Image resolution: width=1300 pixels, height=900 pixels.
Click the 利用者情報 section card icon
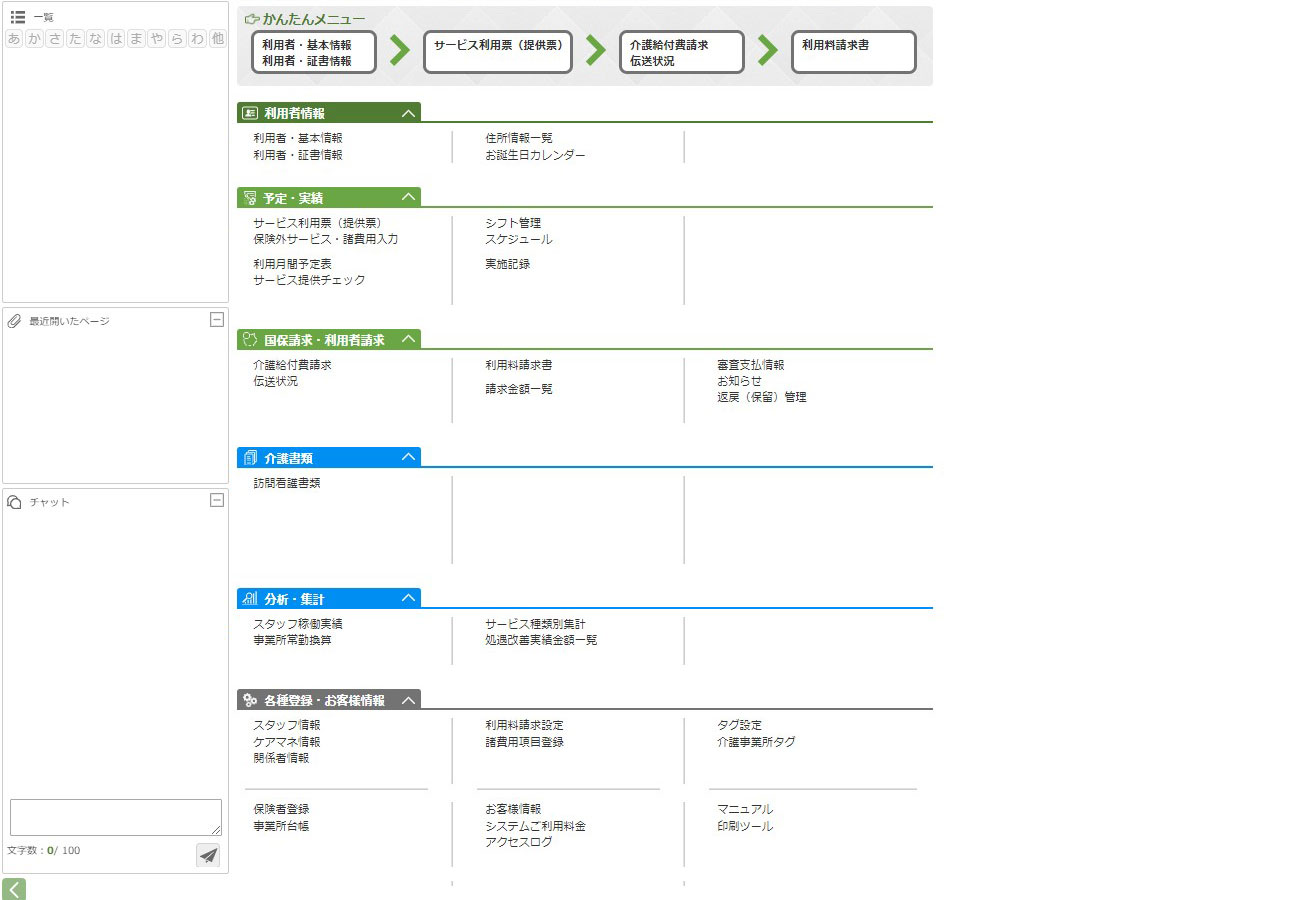point(250,113)
